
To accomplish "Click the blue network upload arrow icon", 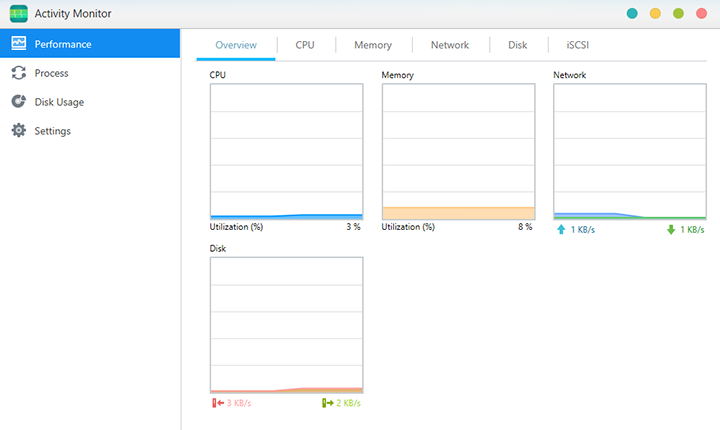I will point(562,230).
